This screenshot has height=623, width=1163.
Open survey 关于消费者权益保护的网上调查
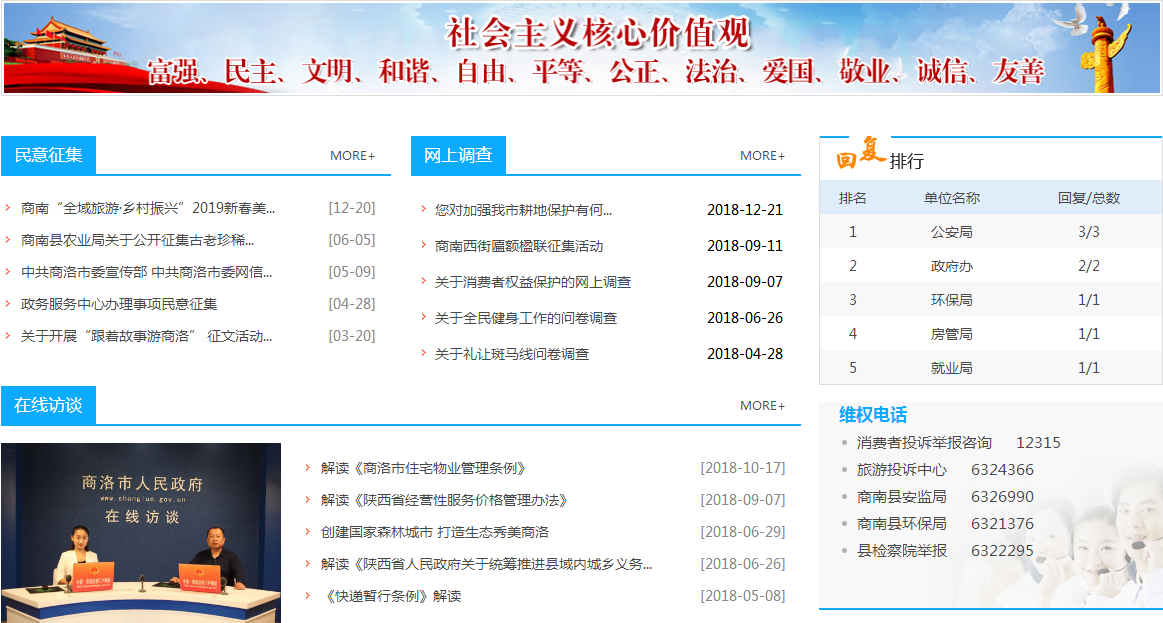[x=533, y=282]
